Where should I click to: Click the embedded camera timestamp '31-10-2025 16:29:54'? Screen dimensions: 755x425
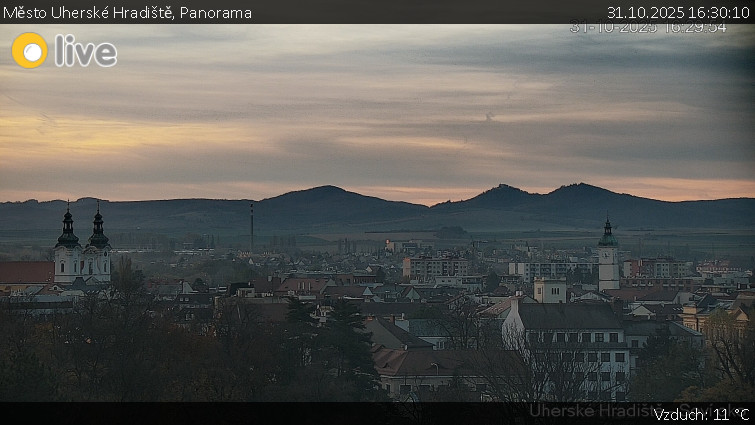click(648, 27)
